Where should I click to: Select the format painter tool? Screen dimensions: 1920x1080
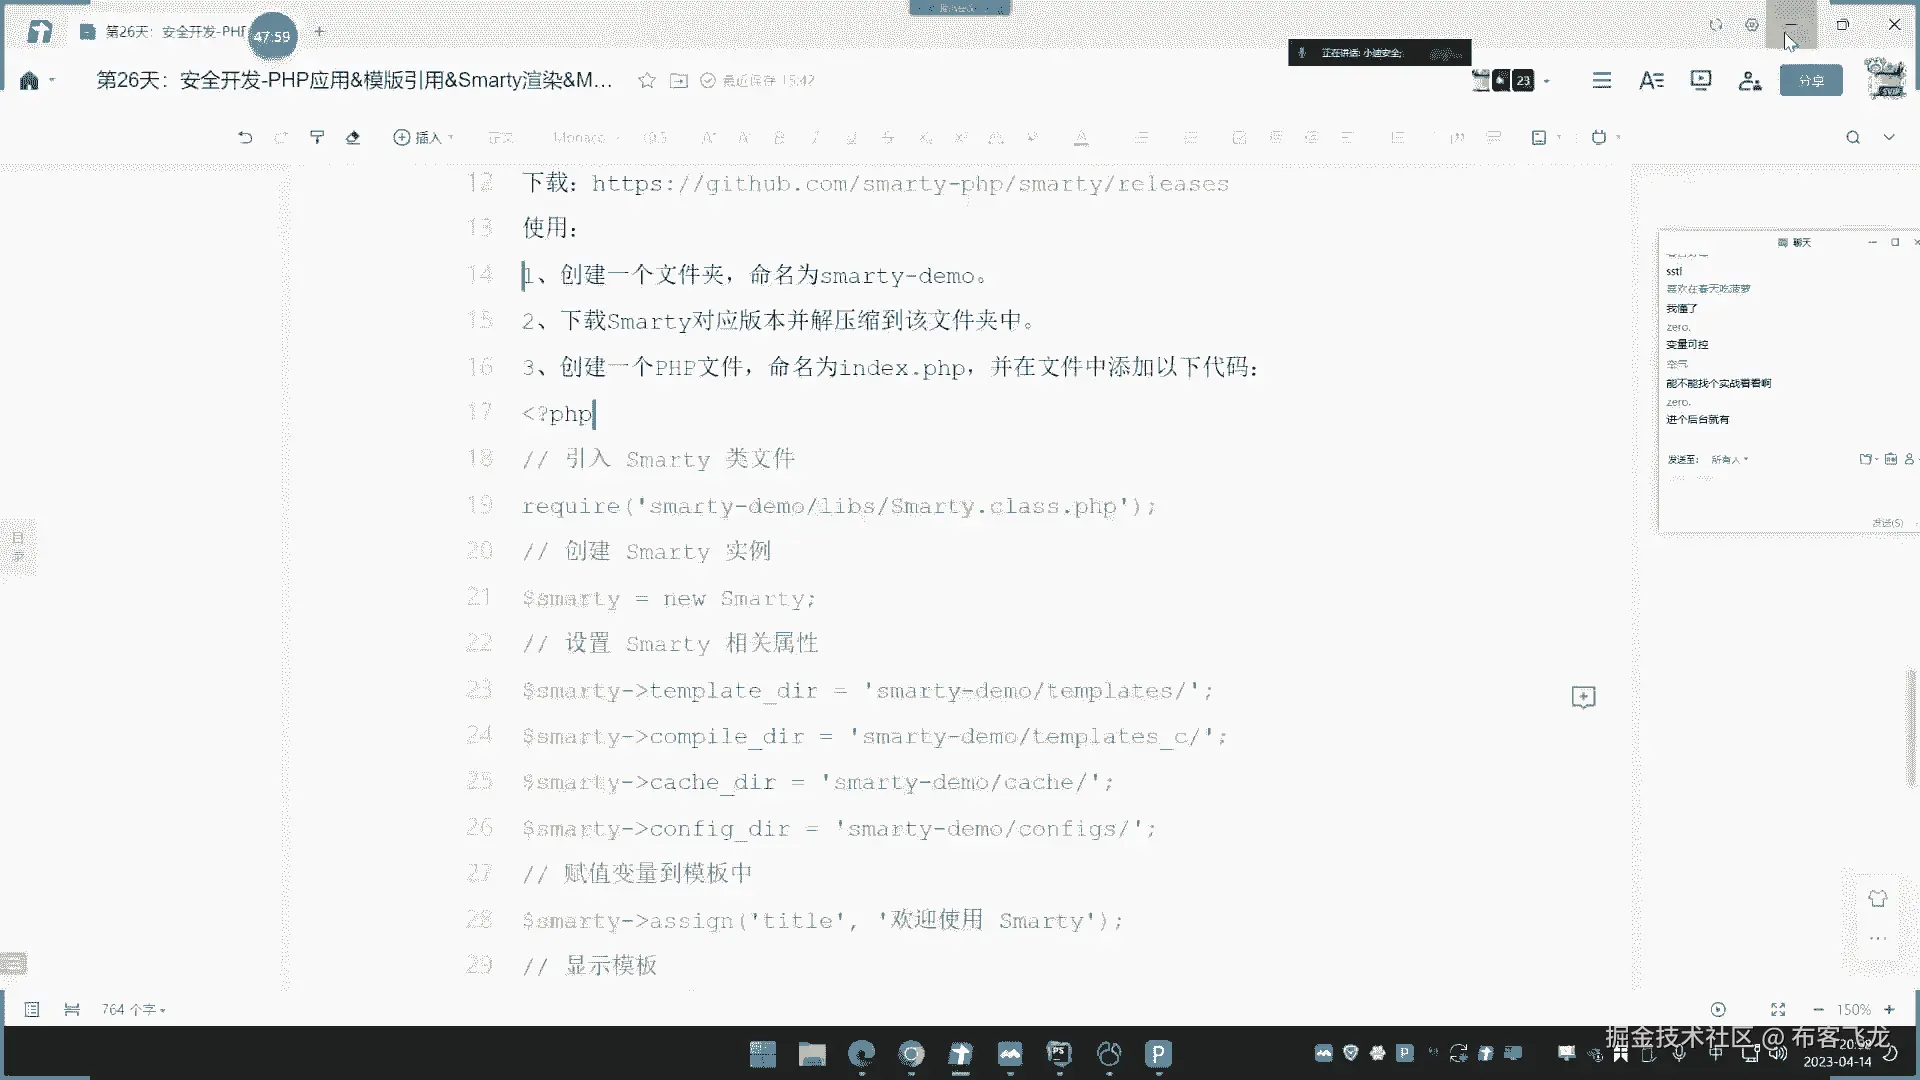[x=317, y=137]
